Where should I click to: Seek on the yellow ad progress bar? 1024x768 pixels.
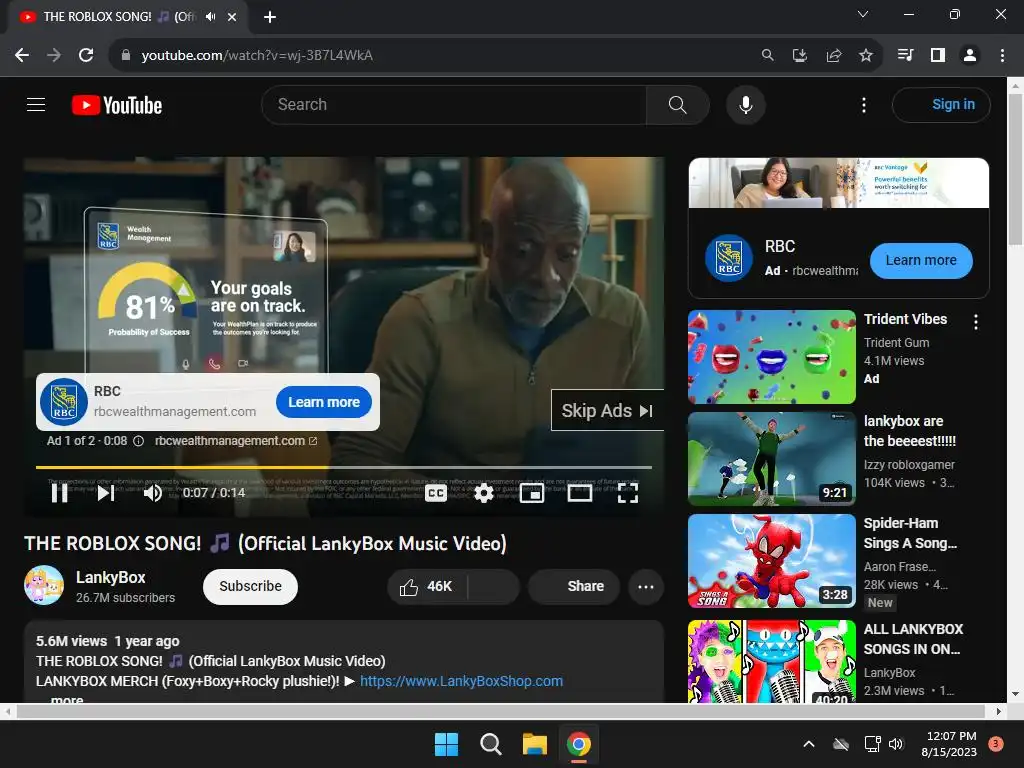[x=344, y=467]
